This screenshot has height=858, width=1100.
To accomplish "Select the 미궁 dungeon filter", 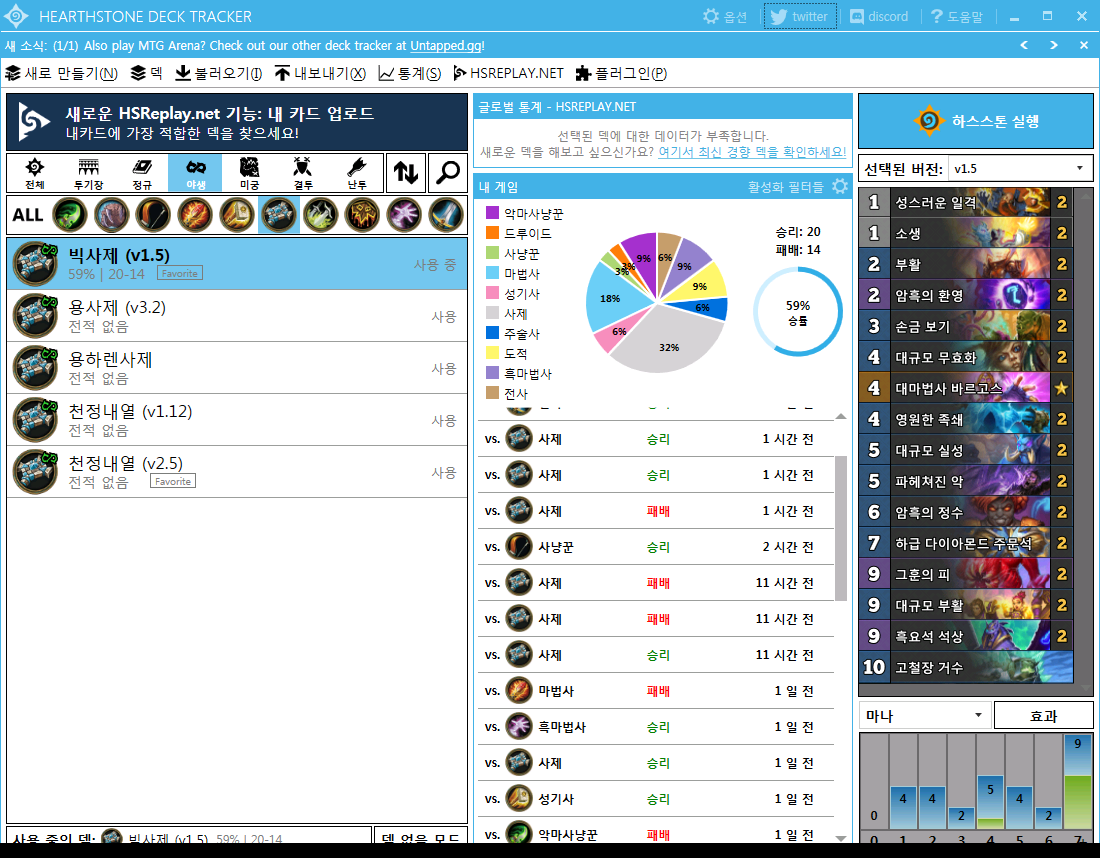I will click(x=249, y=173).
